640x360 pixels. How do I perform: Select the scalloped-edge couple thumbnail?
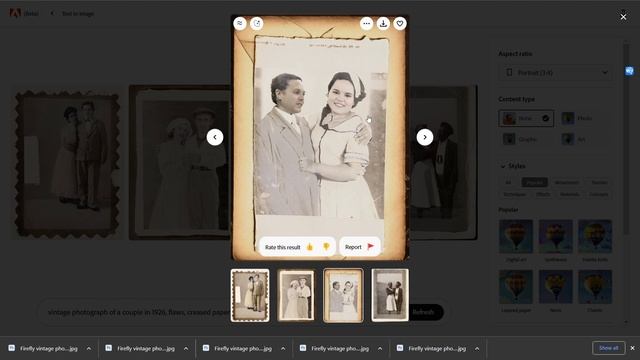click(250, 295)
